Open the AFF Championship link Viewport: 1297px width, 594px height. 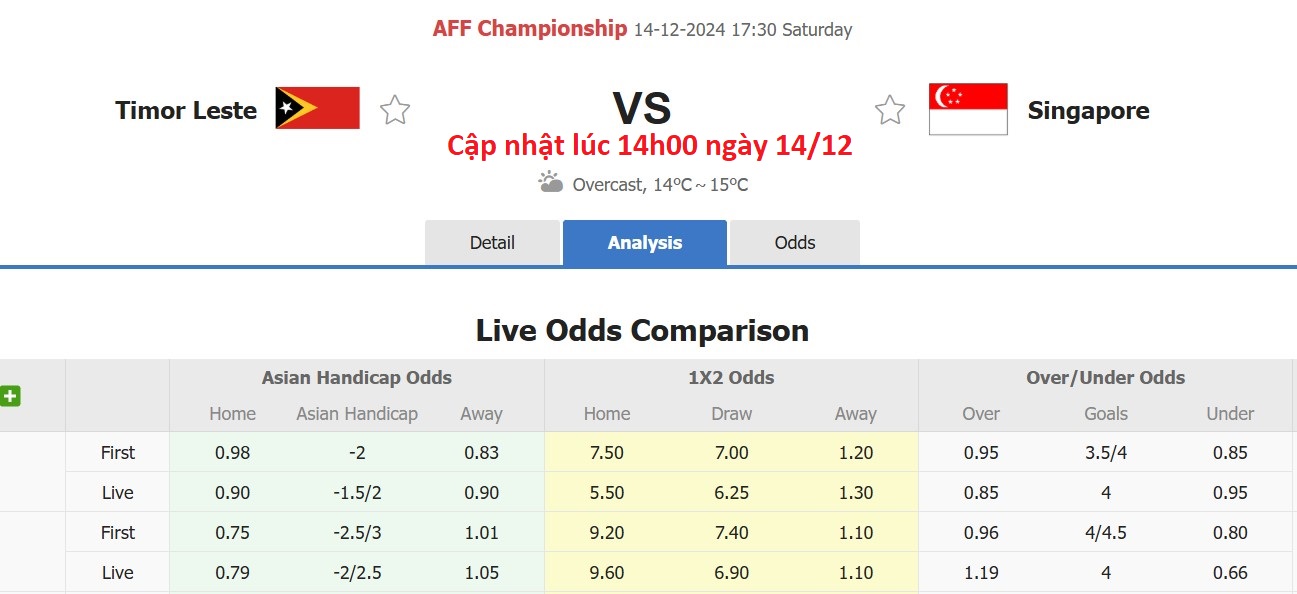(531, 28)
